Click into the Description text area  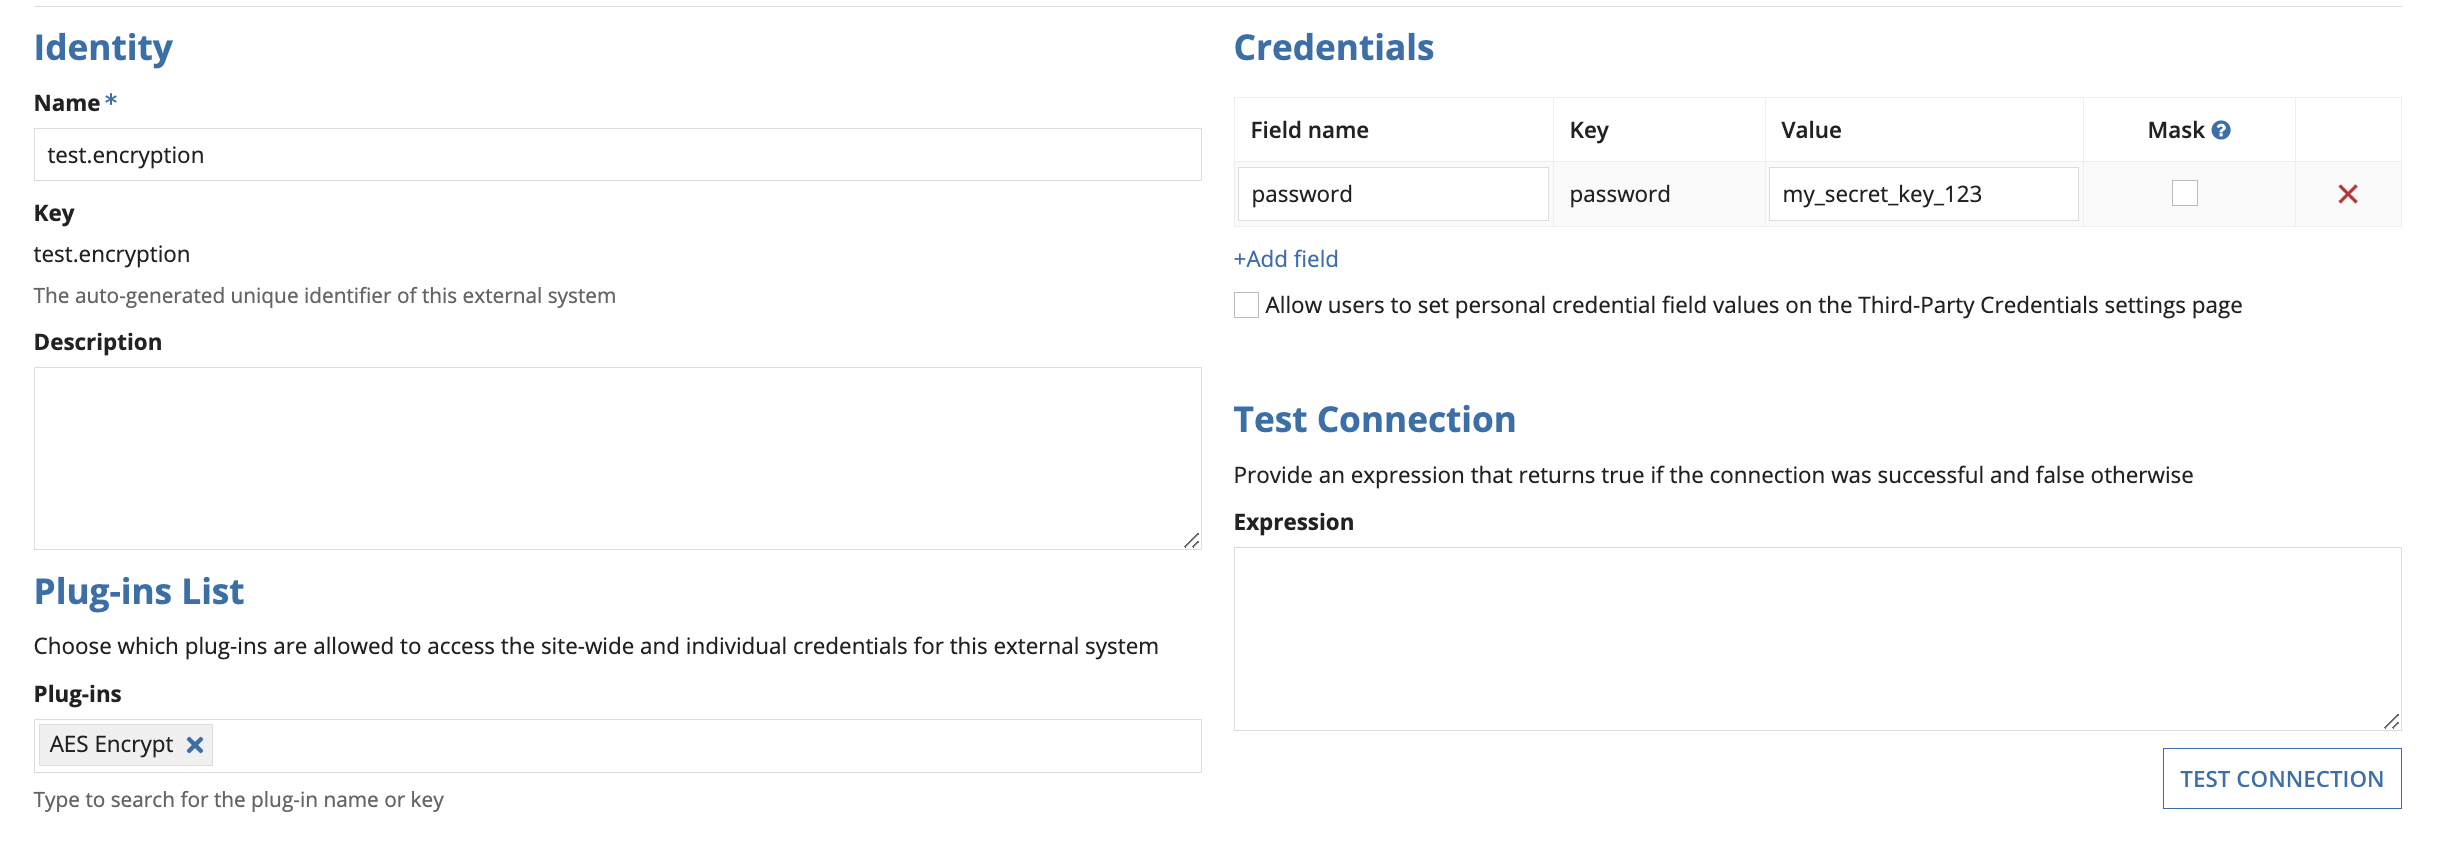pyautogui.click(x=618, y=458)
